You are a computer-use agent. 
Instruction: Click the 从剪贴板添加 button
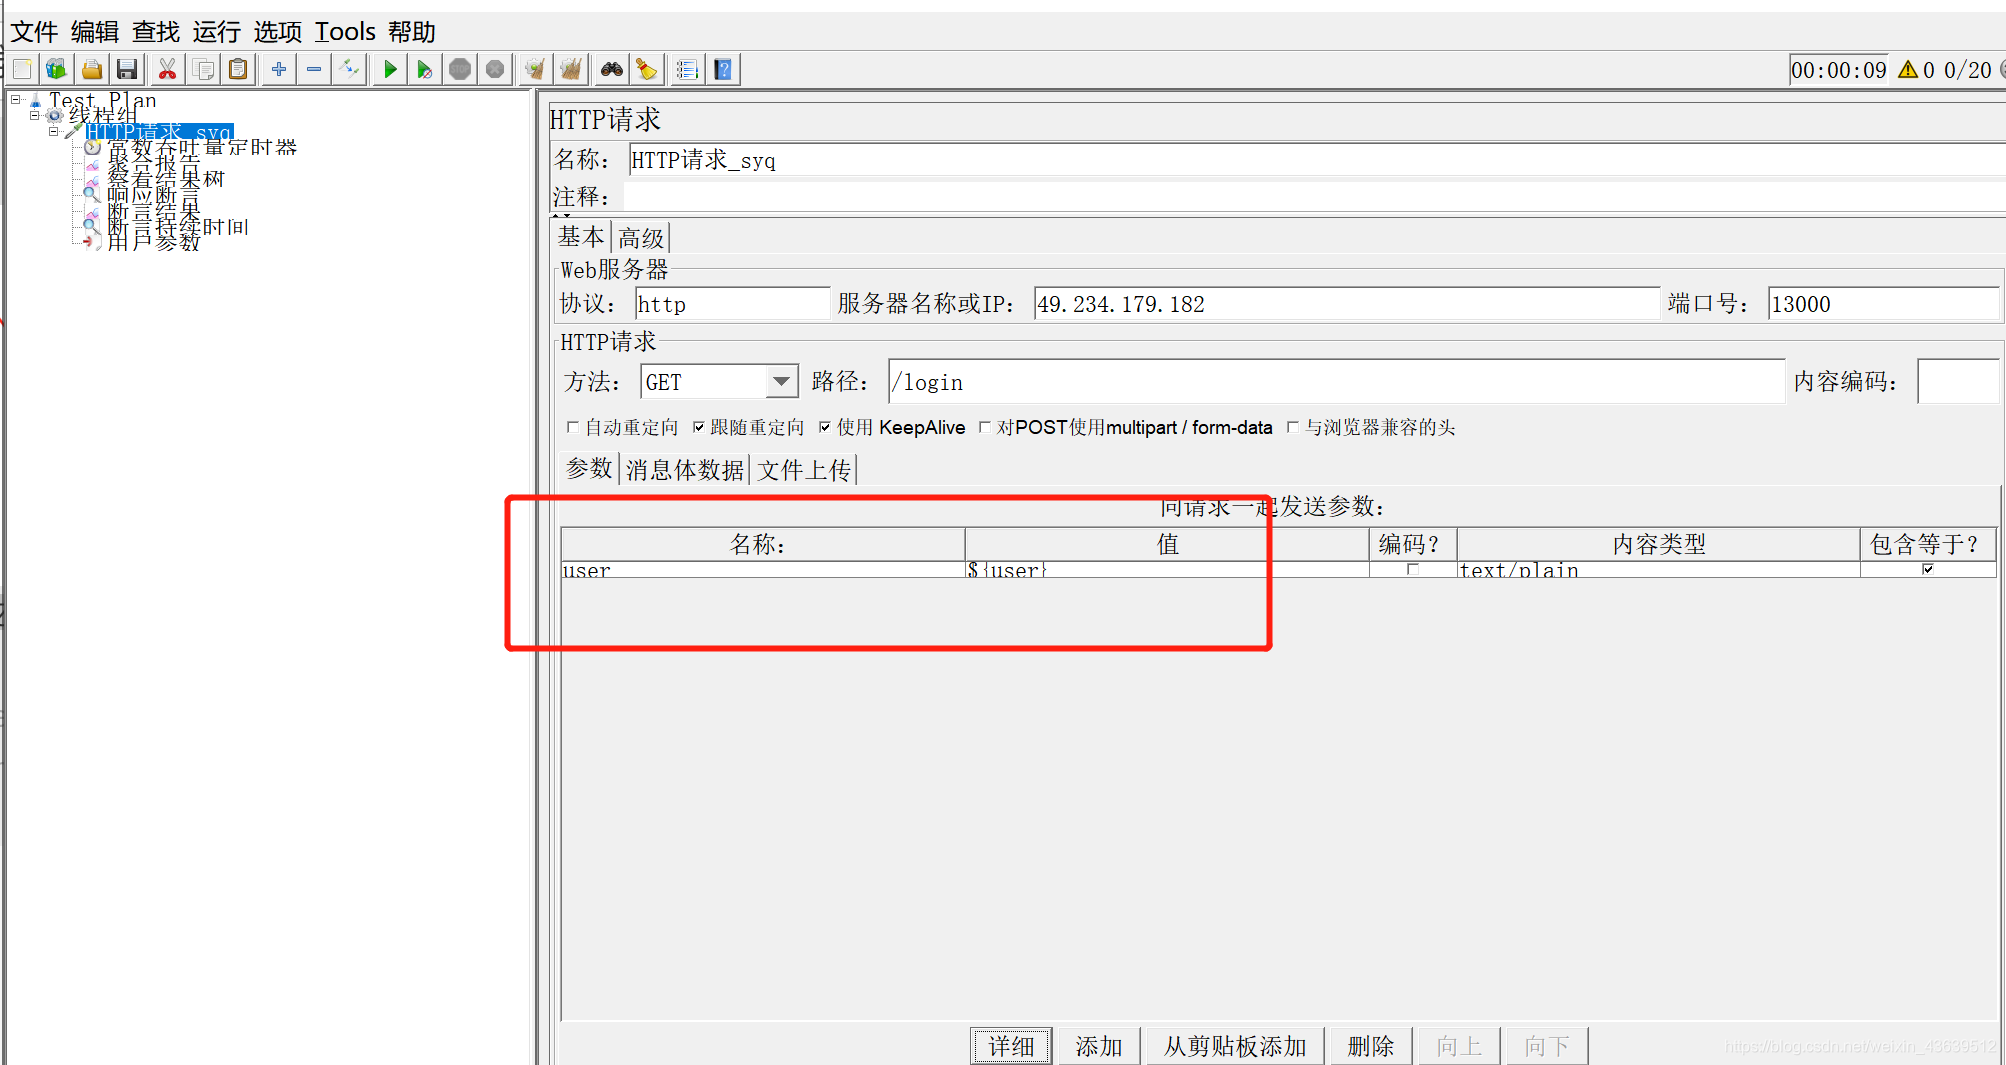coord(1235,1046)
